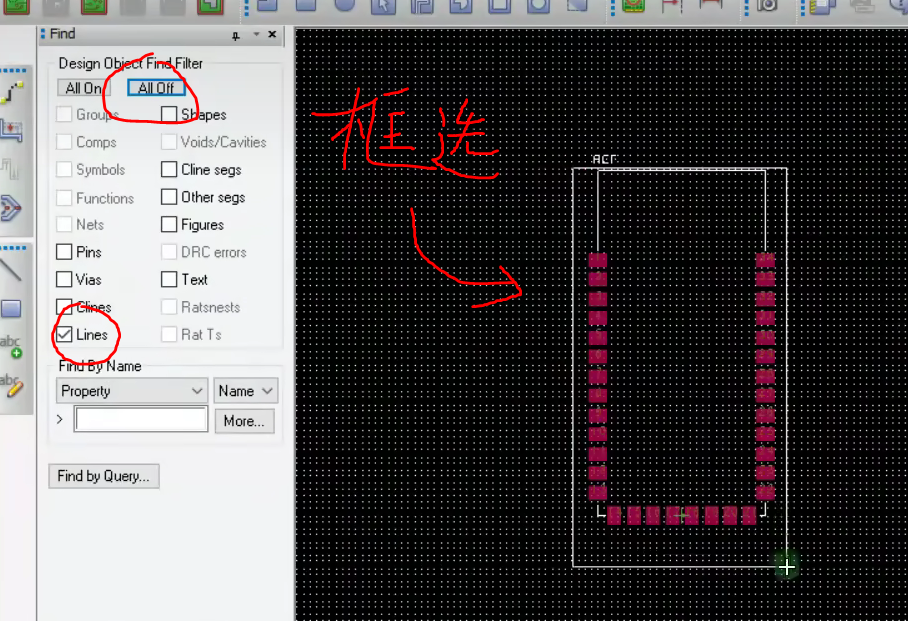Open the Name dropdown in Find By Name

tap(246, 391)
